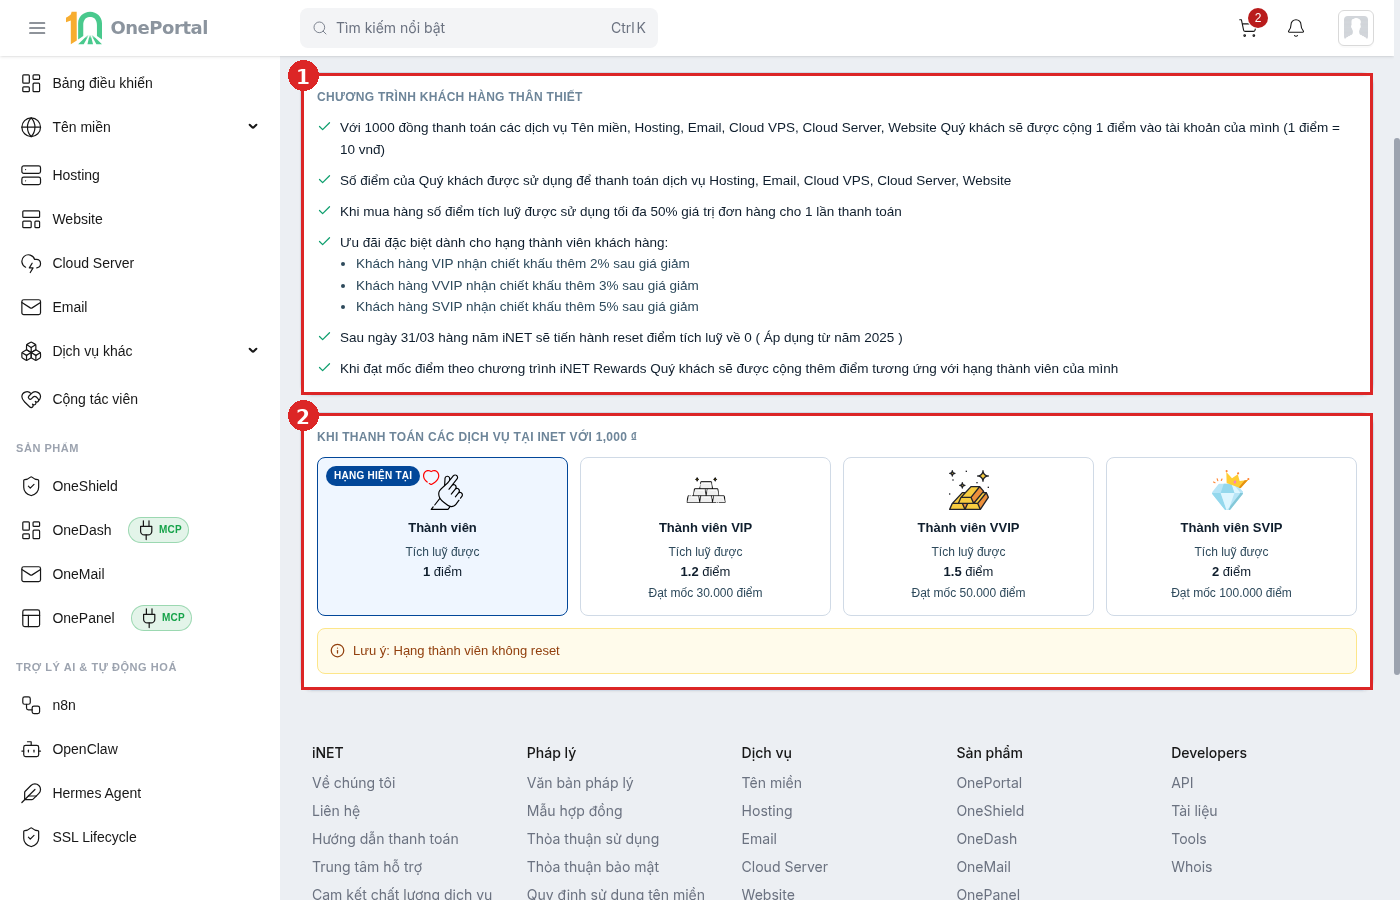Click the OneShield shield icon
Image resolution: width=1400 pixels, height=900 pixels.
(31, 486)
